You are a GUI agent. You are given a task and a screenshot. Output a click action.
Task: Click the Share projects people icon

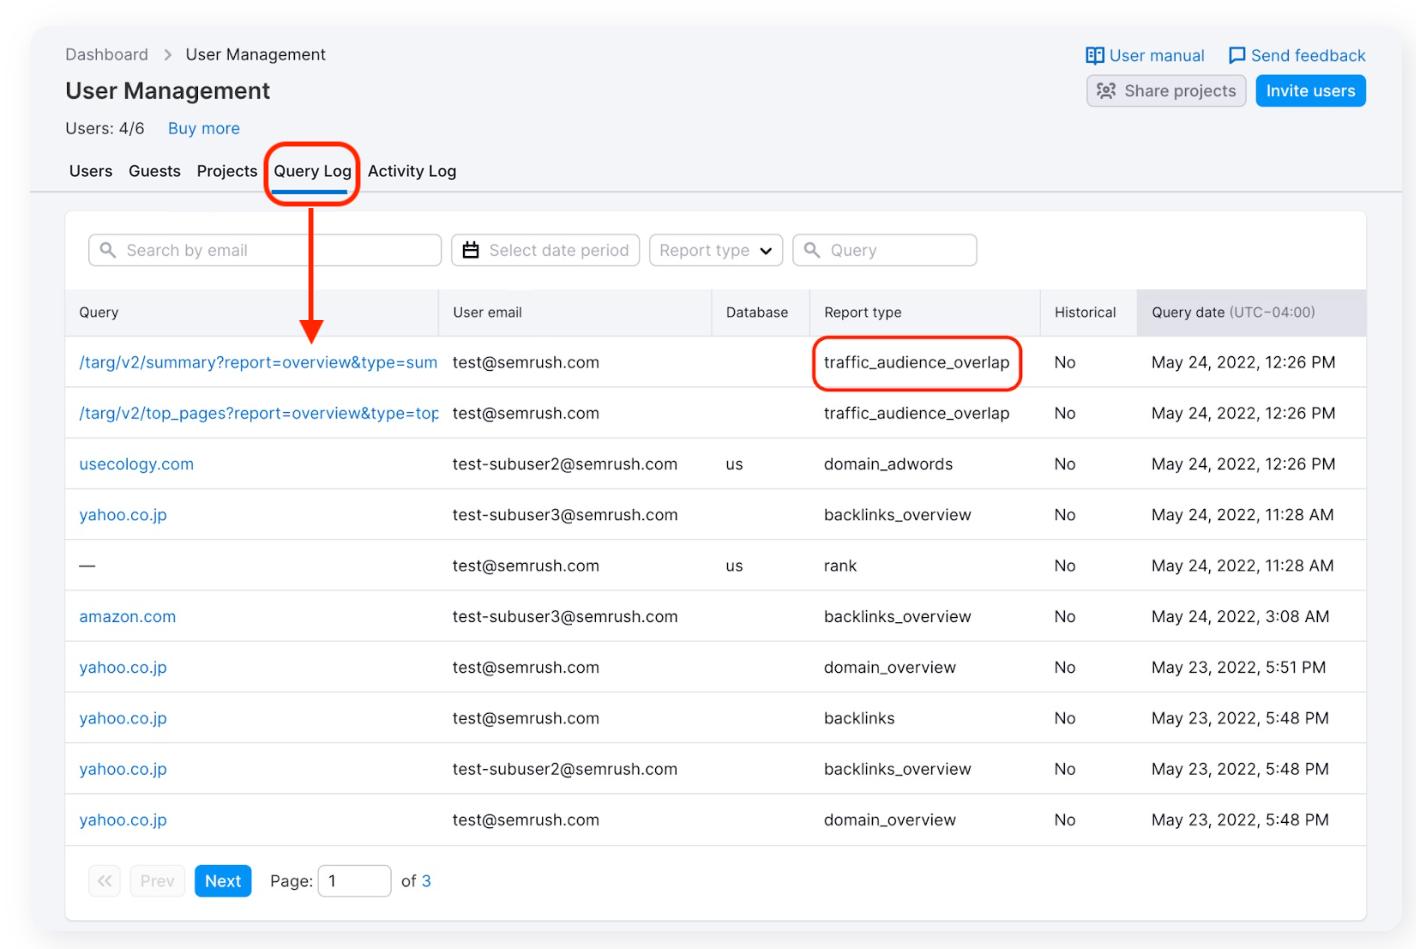pyautogui.click(x=1106, y=90)
